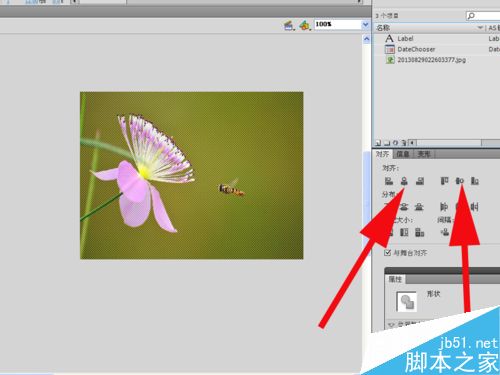Switch to the 对齐 tab

pos(382,154)
